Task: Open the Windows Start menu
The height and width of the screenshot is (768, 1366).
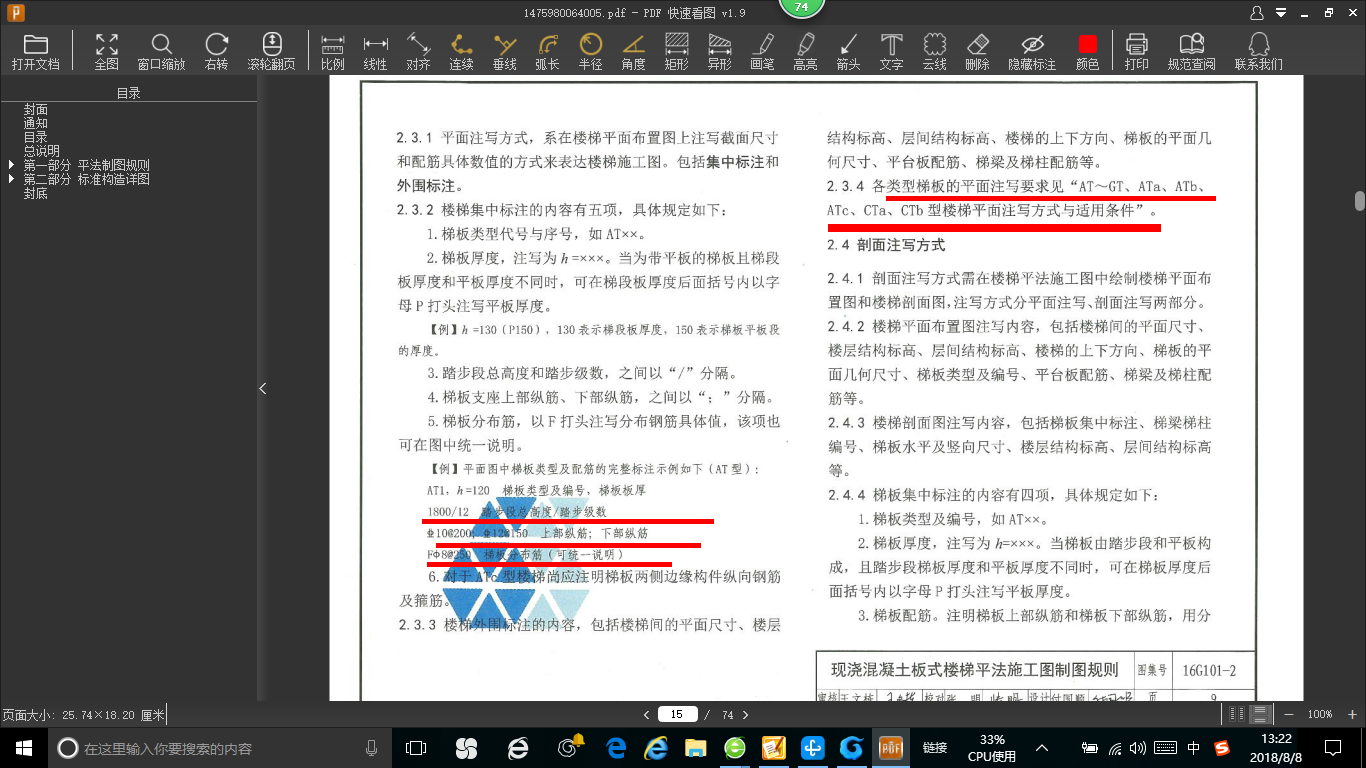Action: [23, 747]
